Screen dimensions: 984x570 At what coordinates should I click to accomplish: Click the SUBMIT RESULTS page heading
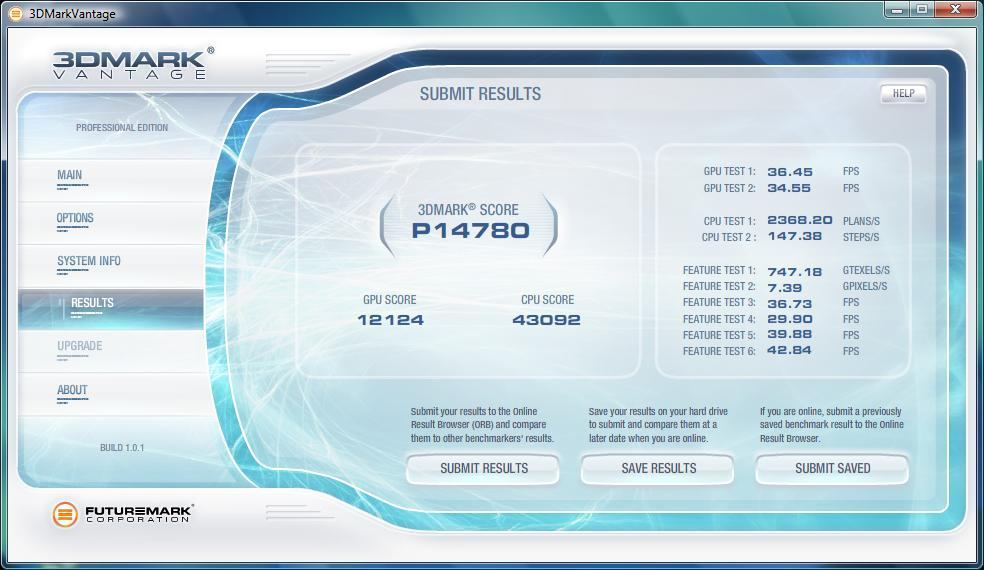click(x=480, y=94)
